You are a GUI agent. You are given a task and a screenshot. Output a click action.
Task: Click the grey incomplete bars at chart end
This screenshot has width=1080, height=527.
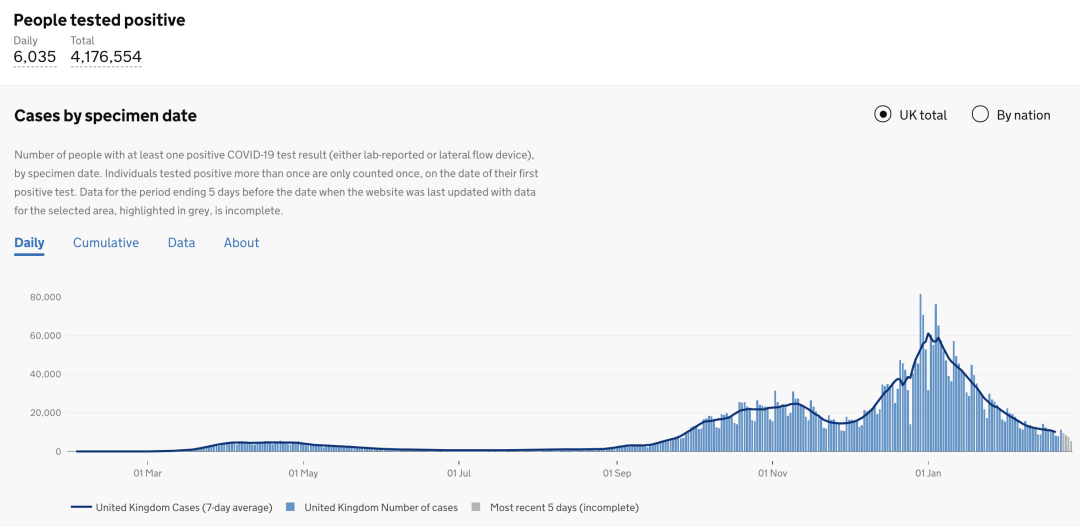(x=1066, y=440)
